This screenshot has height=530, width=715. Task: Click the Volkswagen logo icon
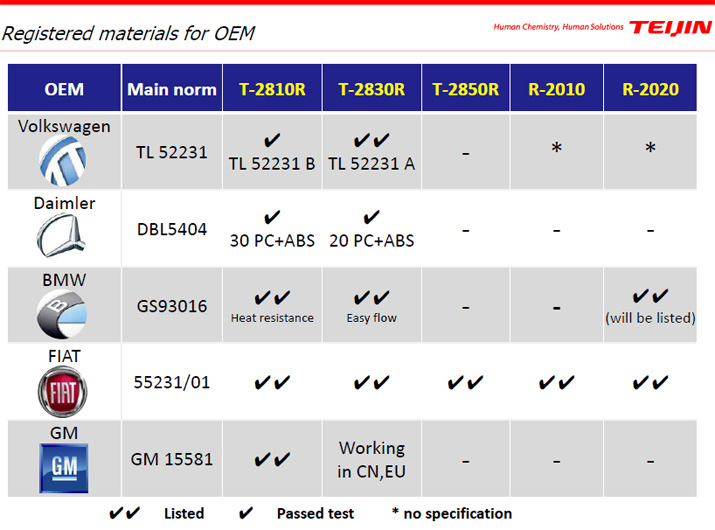(62, 161)
